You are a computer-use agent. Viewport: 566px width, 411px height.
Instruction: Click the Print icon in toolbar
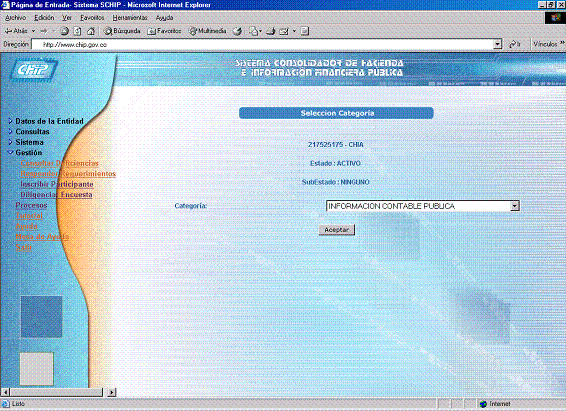click(x=271, y=31)
